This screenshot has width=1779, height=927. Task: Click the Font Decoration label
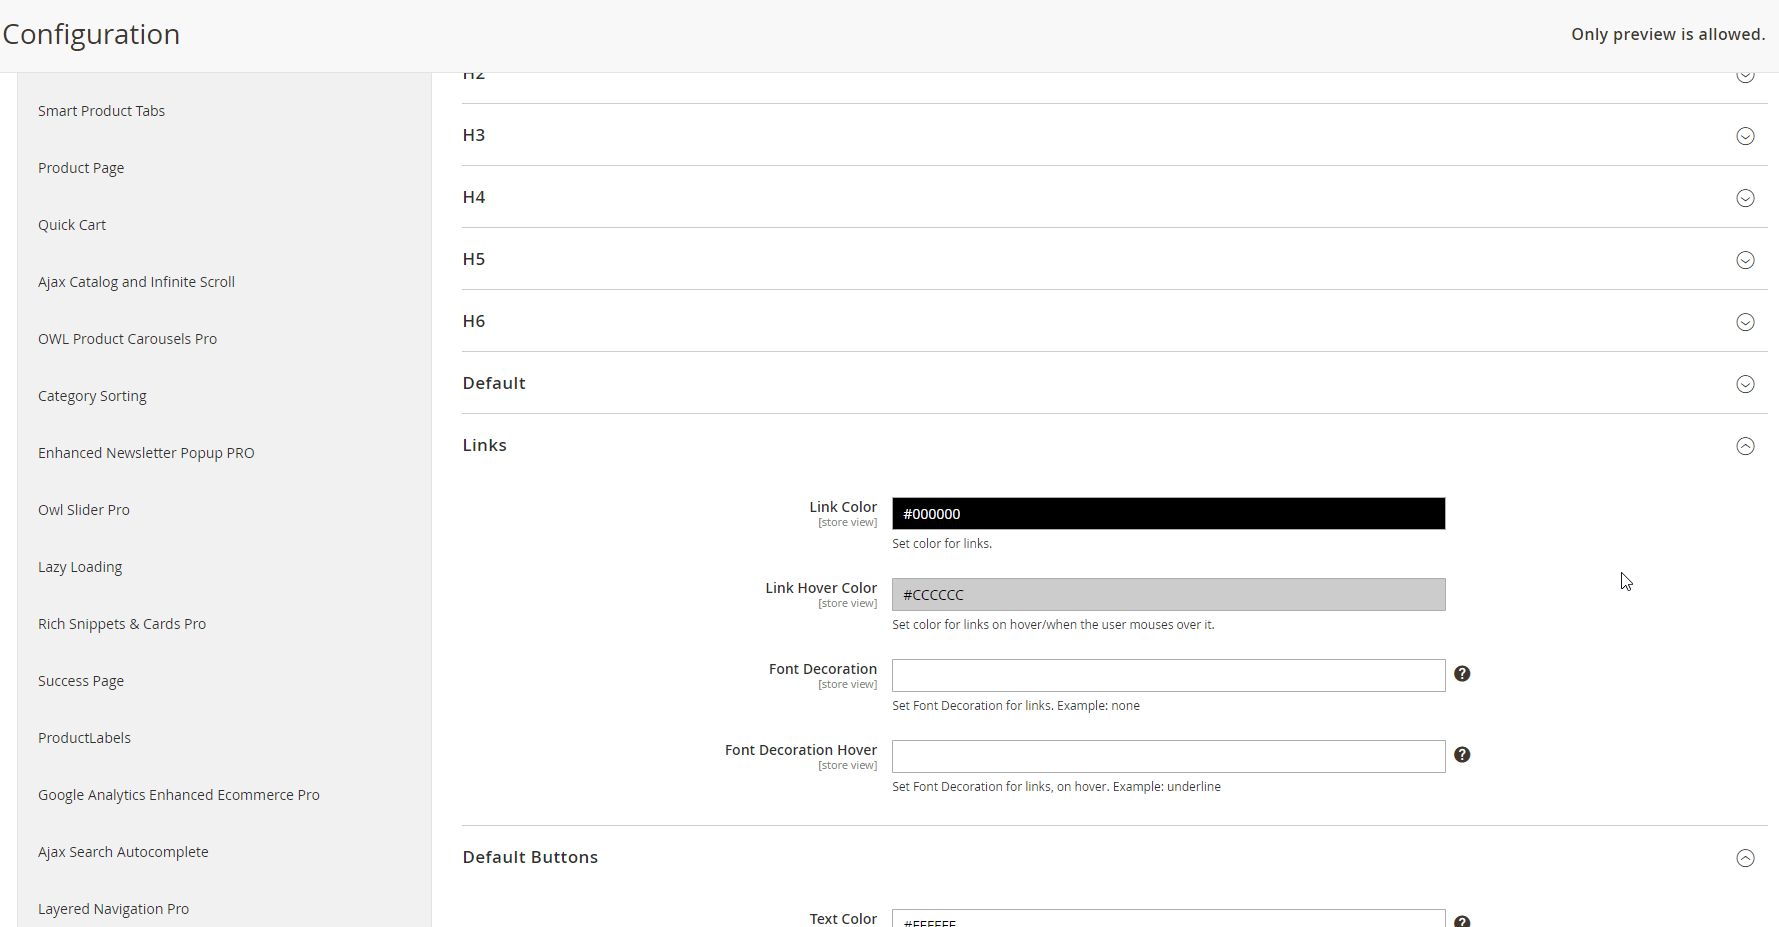click(823, 669)
